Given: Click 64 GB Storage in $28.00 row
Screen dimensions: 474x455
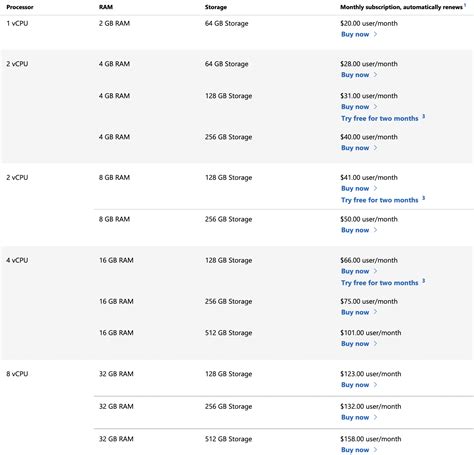Looking at the screenshot, I should pos(227,64).
